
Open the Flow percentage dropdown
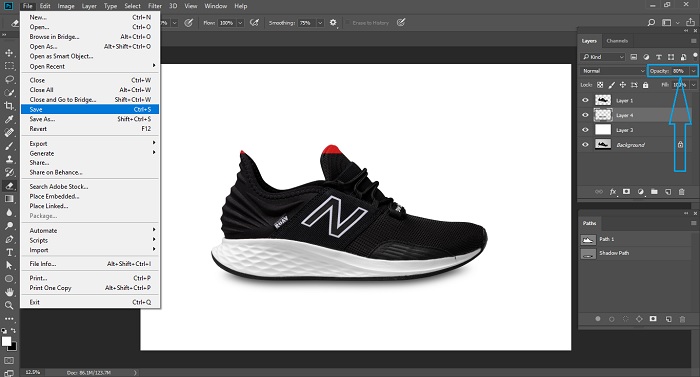pyautogui.click(x=240, y=23)
